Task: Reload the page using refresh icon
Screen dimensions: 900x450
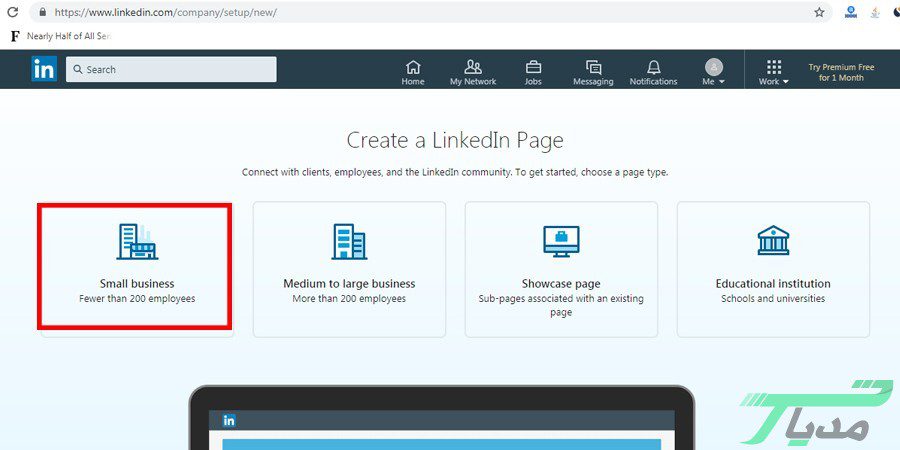Action: (x=12, y=12)
